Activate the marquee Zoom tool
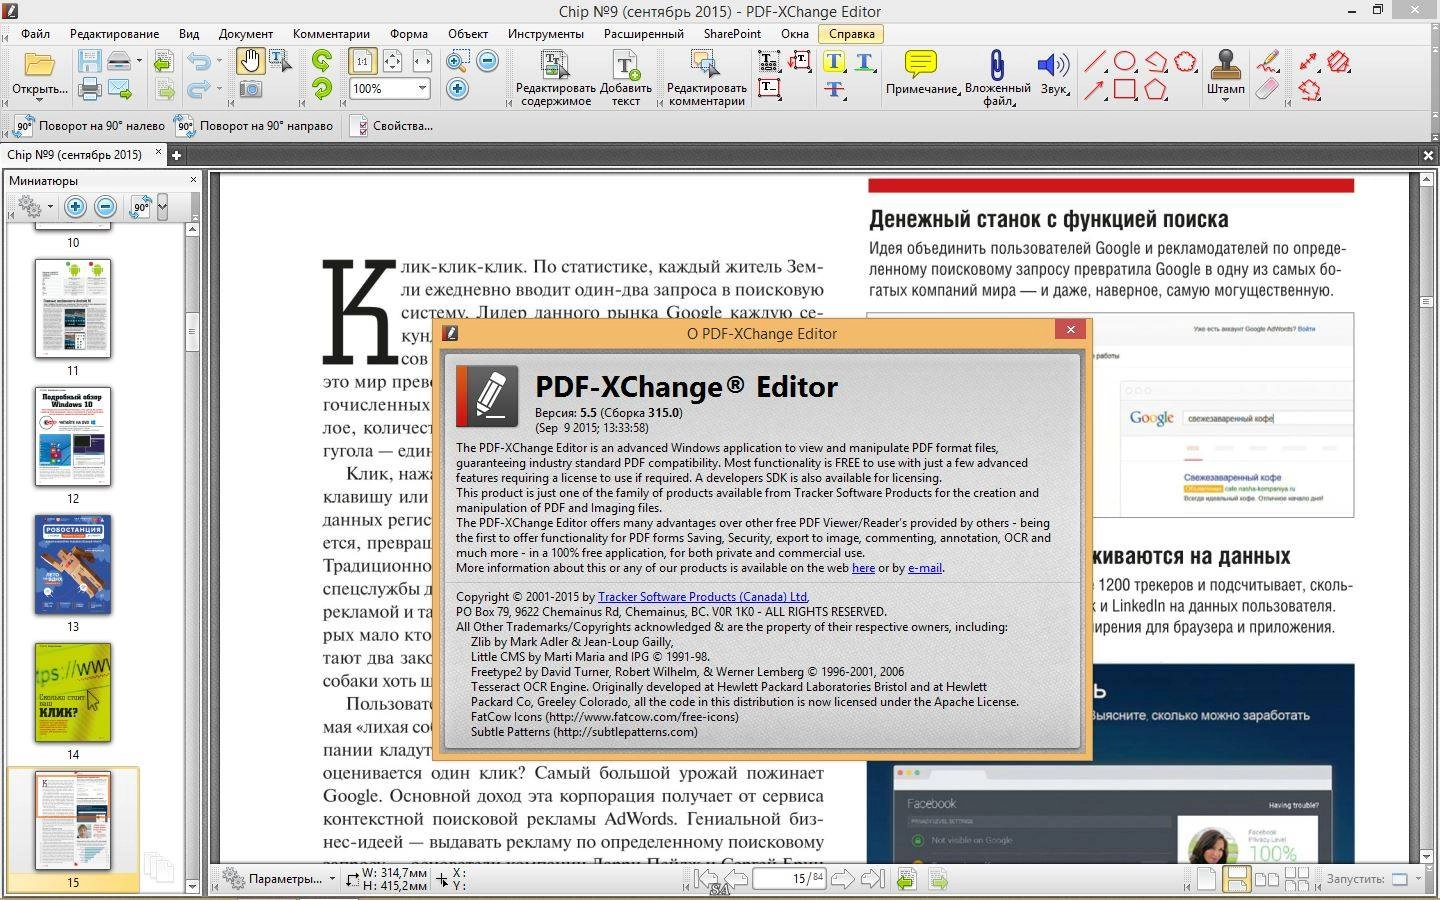This screenshot has width=1440, height=900. [x=456, y=62]
